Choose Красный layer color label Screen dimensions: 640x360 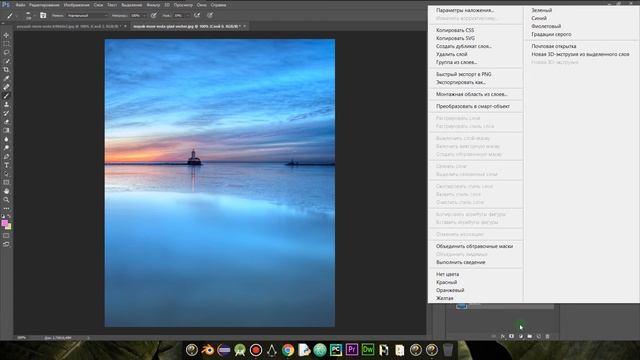click(x=446, y=282)
